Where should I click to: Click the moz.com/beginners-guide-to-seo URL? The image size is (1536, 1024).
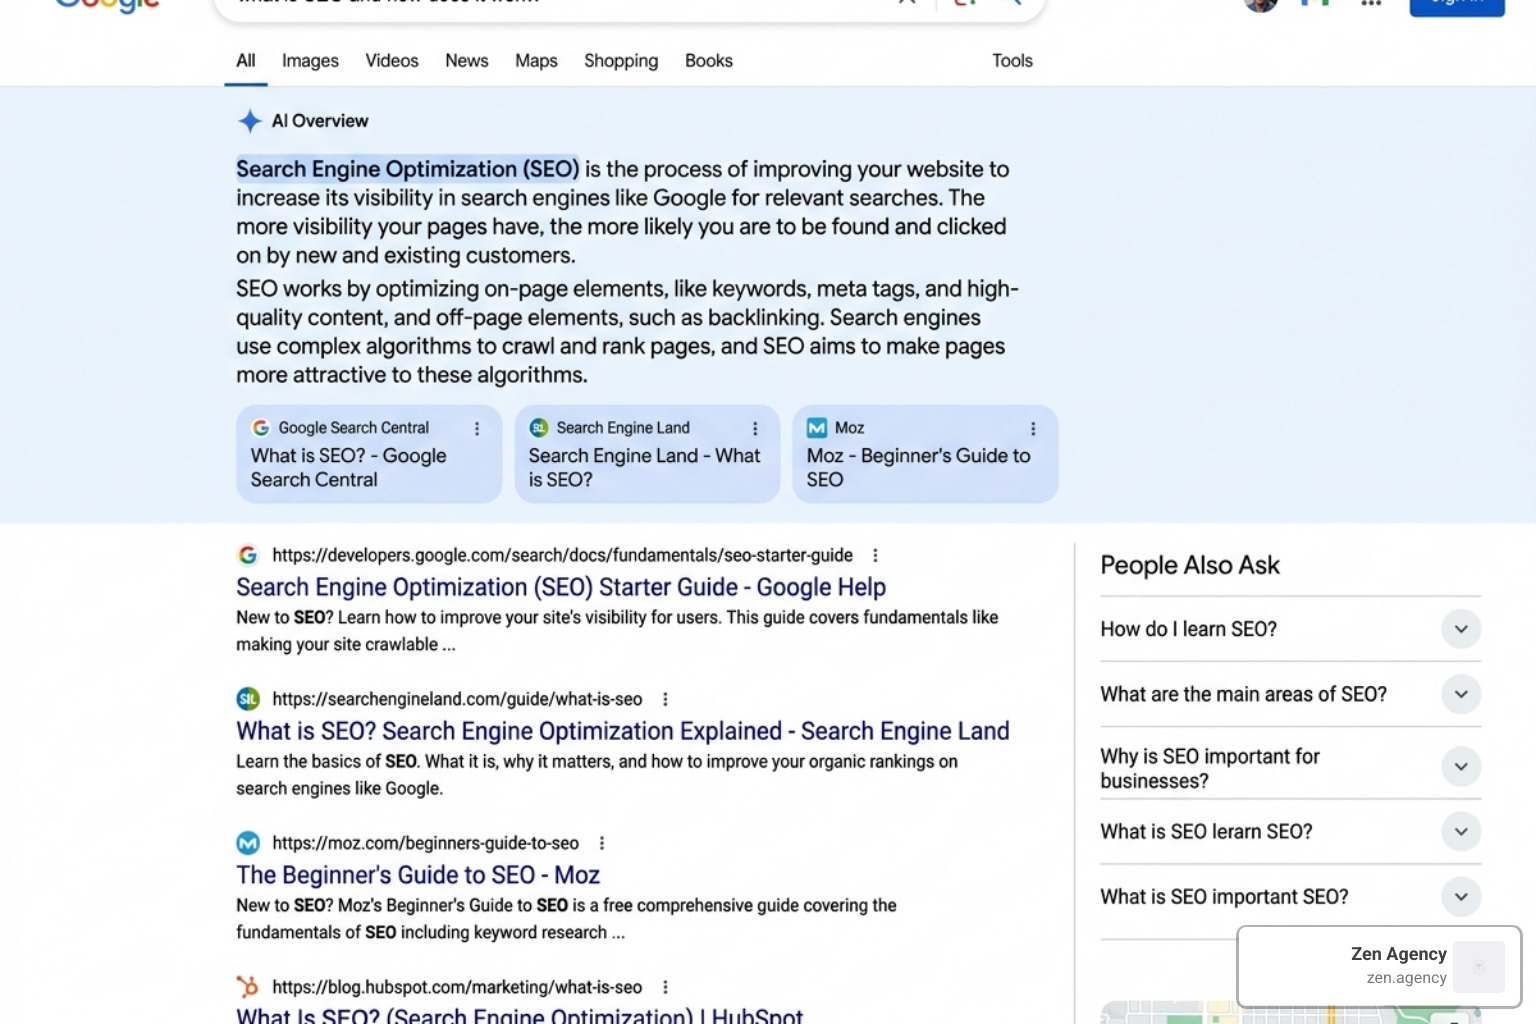pos(425,843)
